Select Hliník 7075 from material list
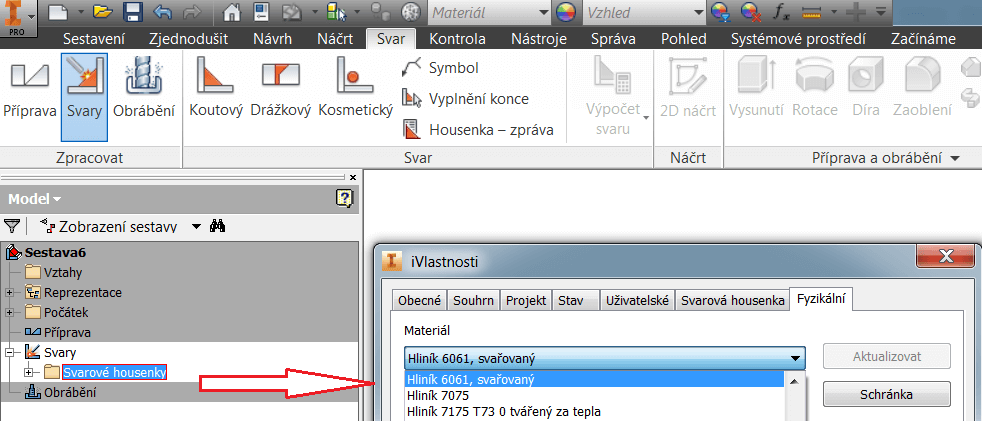The image size is (982, 421). (594, 395)
